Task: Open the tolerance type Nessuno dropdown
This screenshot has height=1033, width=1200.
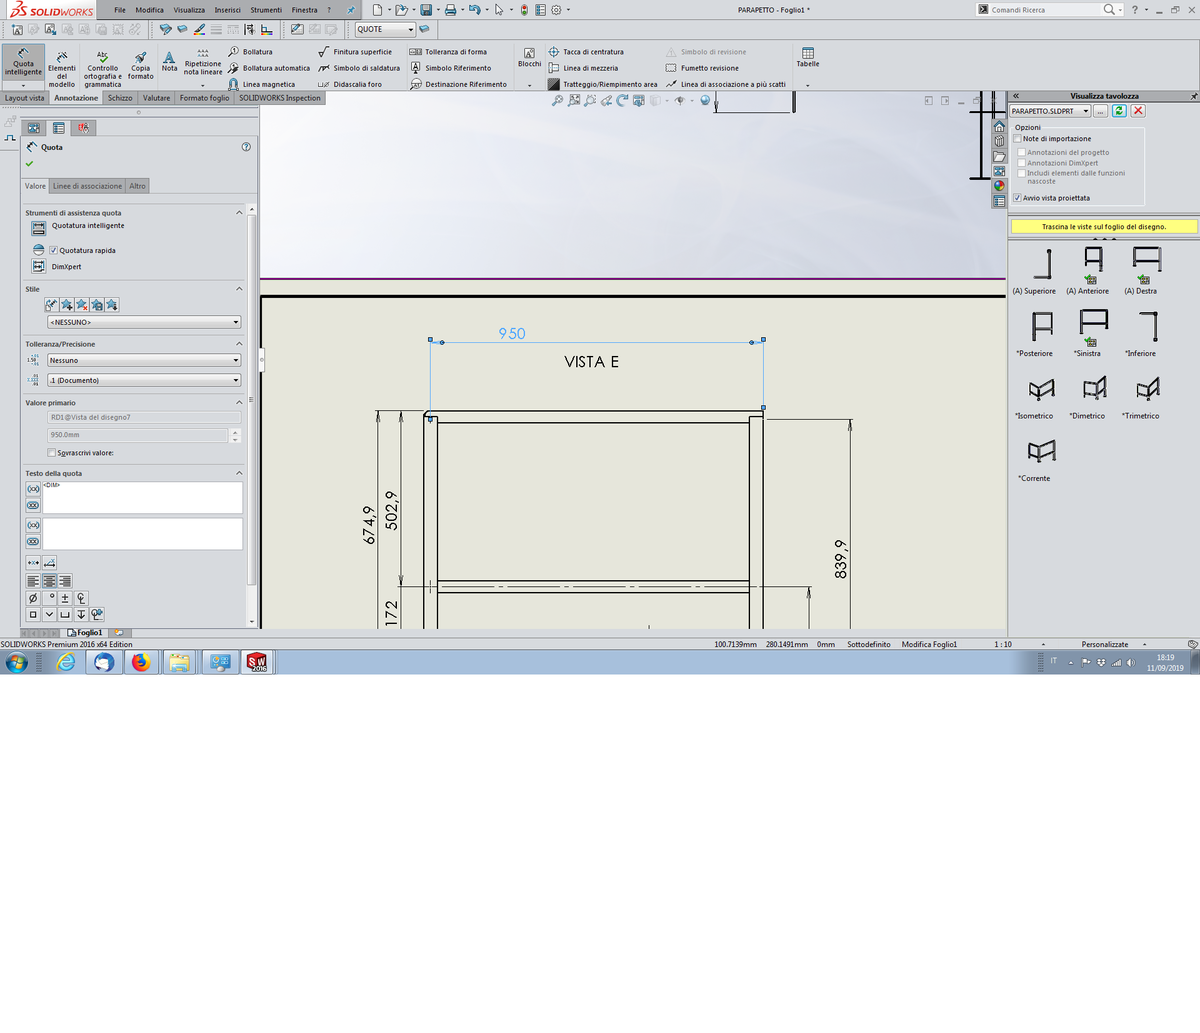Action: 144,360
